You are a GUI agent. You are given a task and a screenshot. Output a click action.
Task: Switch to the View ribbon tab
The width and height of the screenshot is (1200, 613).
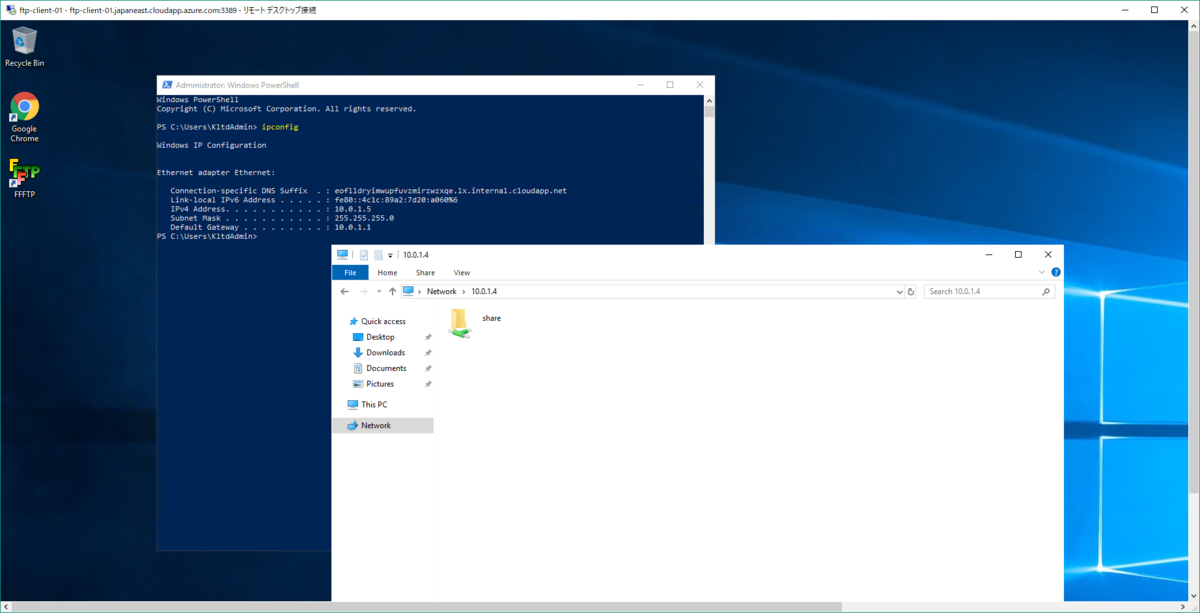pyautogui.click(x=462, y=272)
